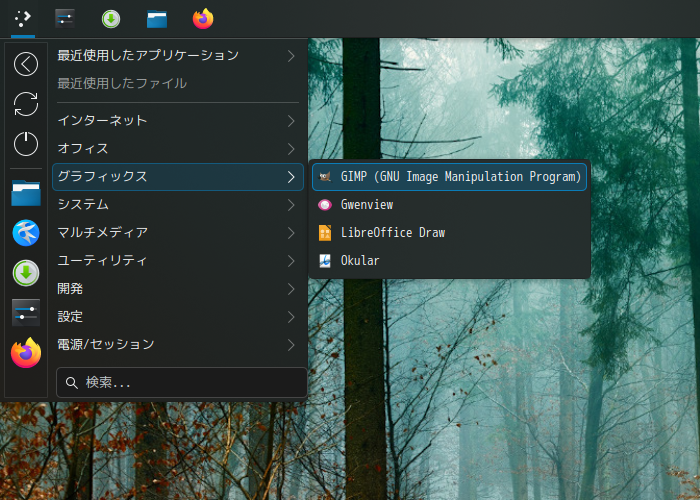Click the 開発 category label

click(70, 289)
